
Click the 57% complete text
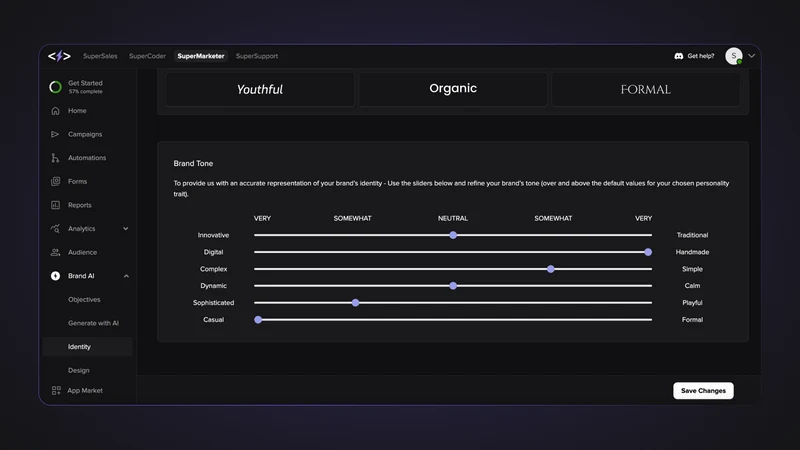click(x=85, y=92)
